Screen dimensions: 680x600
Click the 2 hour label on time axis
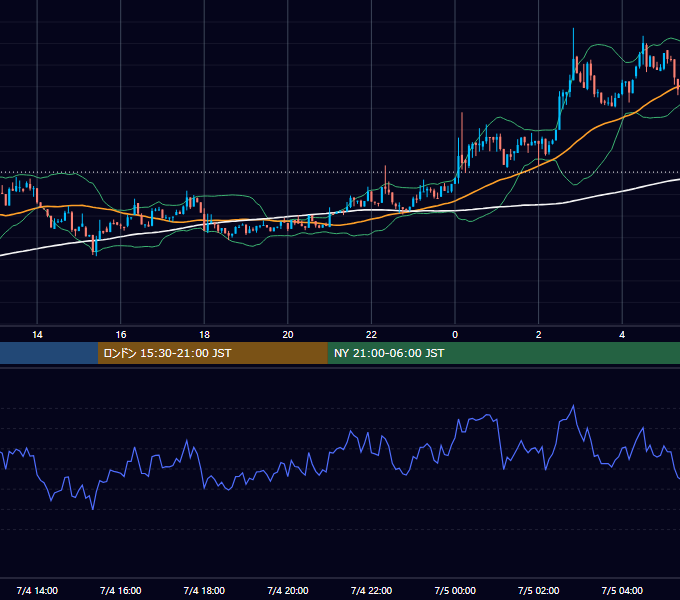[539, 335]
